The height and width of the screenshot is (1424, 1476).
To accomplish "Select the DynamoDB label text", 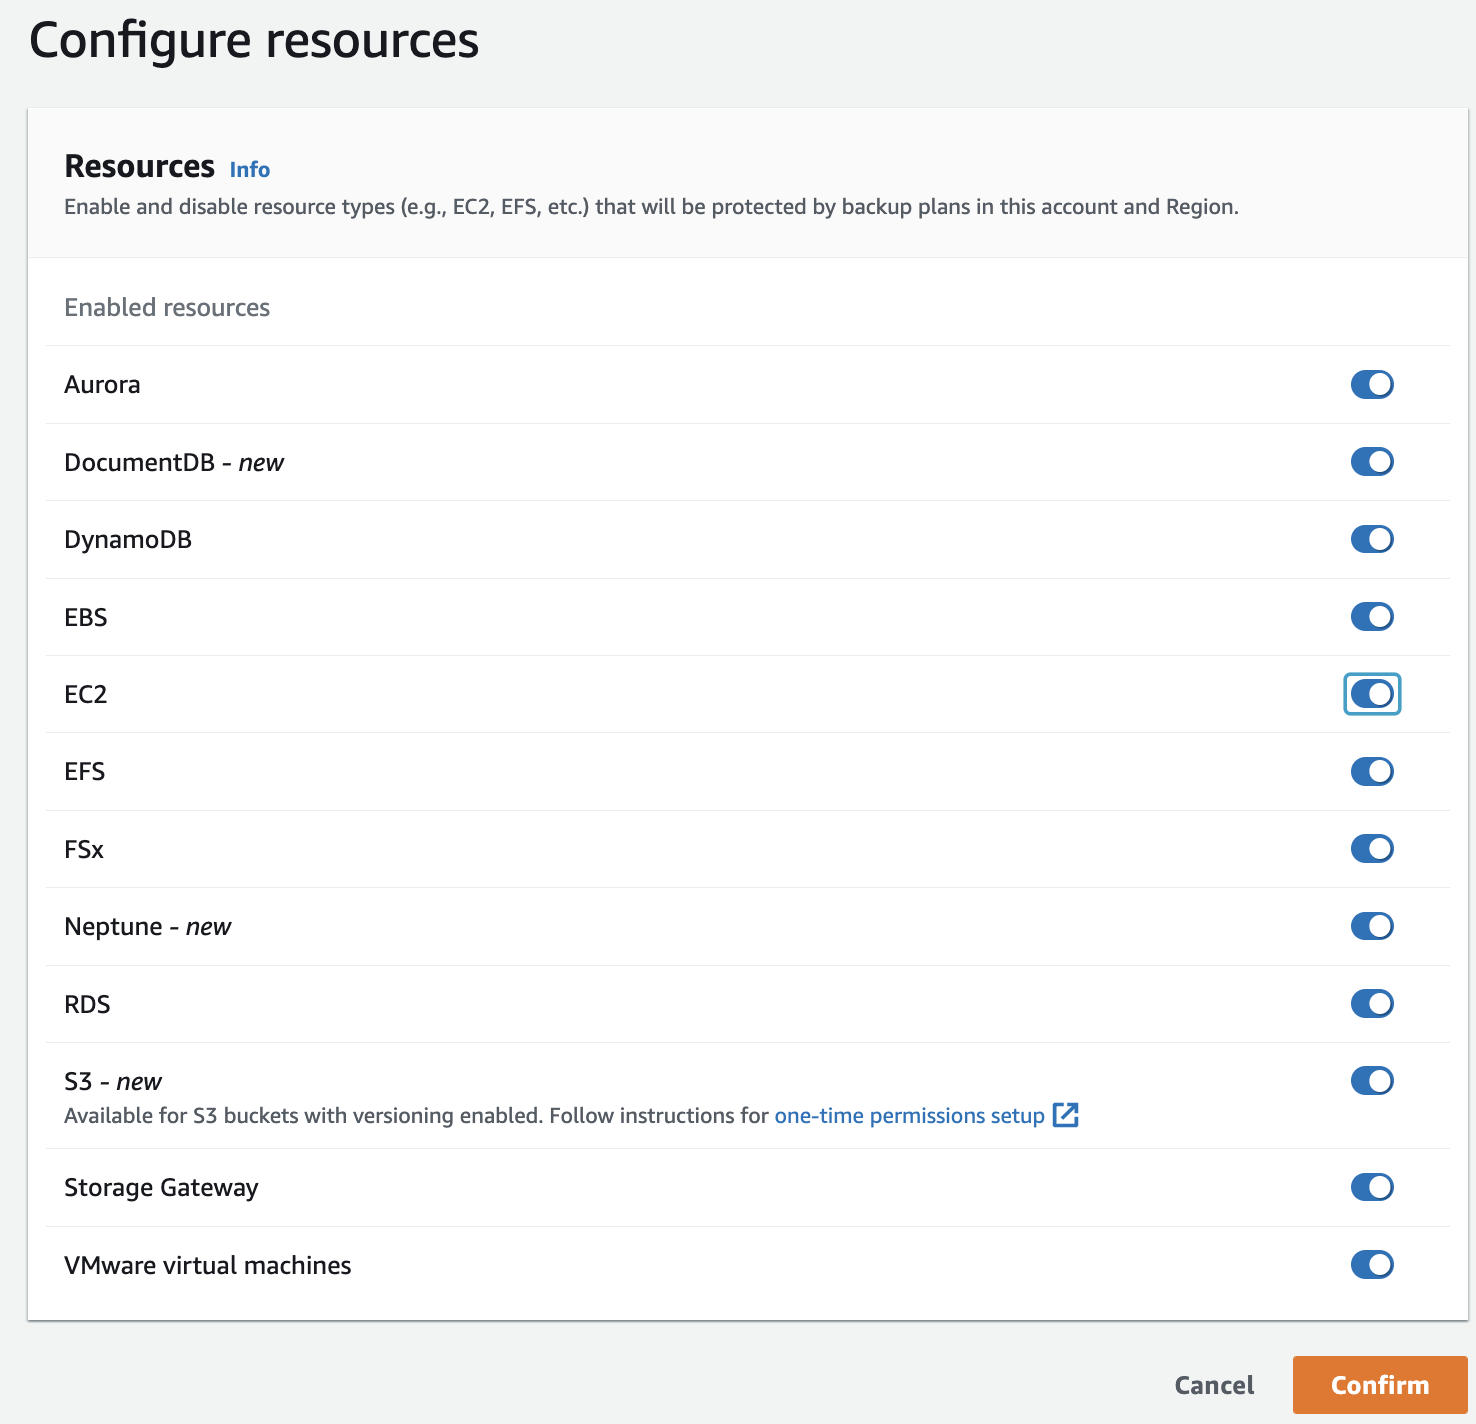I will [128, 540].
